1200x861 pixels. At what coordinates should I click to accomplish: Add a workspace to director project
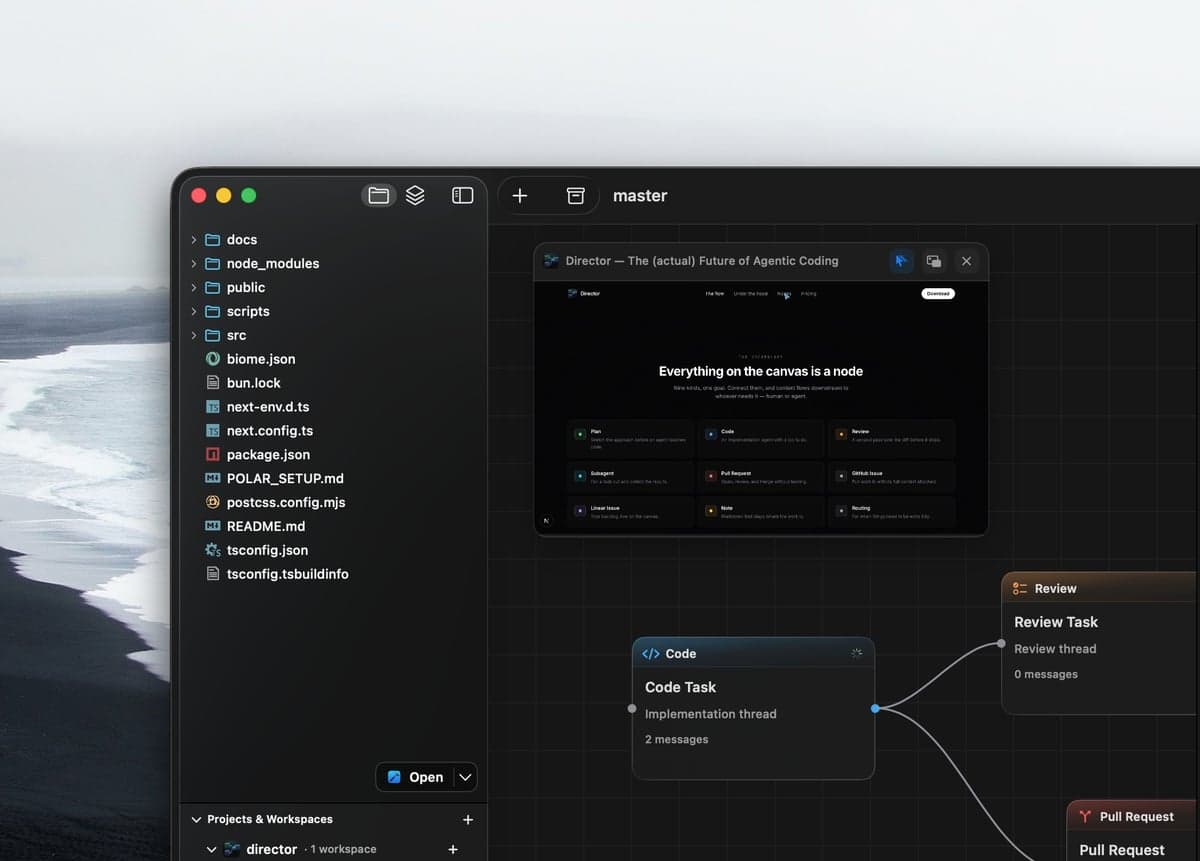[452, 850]
